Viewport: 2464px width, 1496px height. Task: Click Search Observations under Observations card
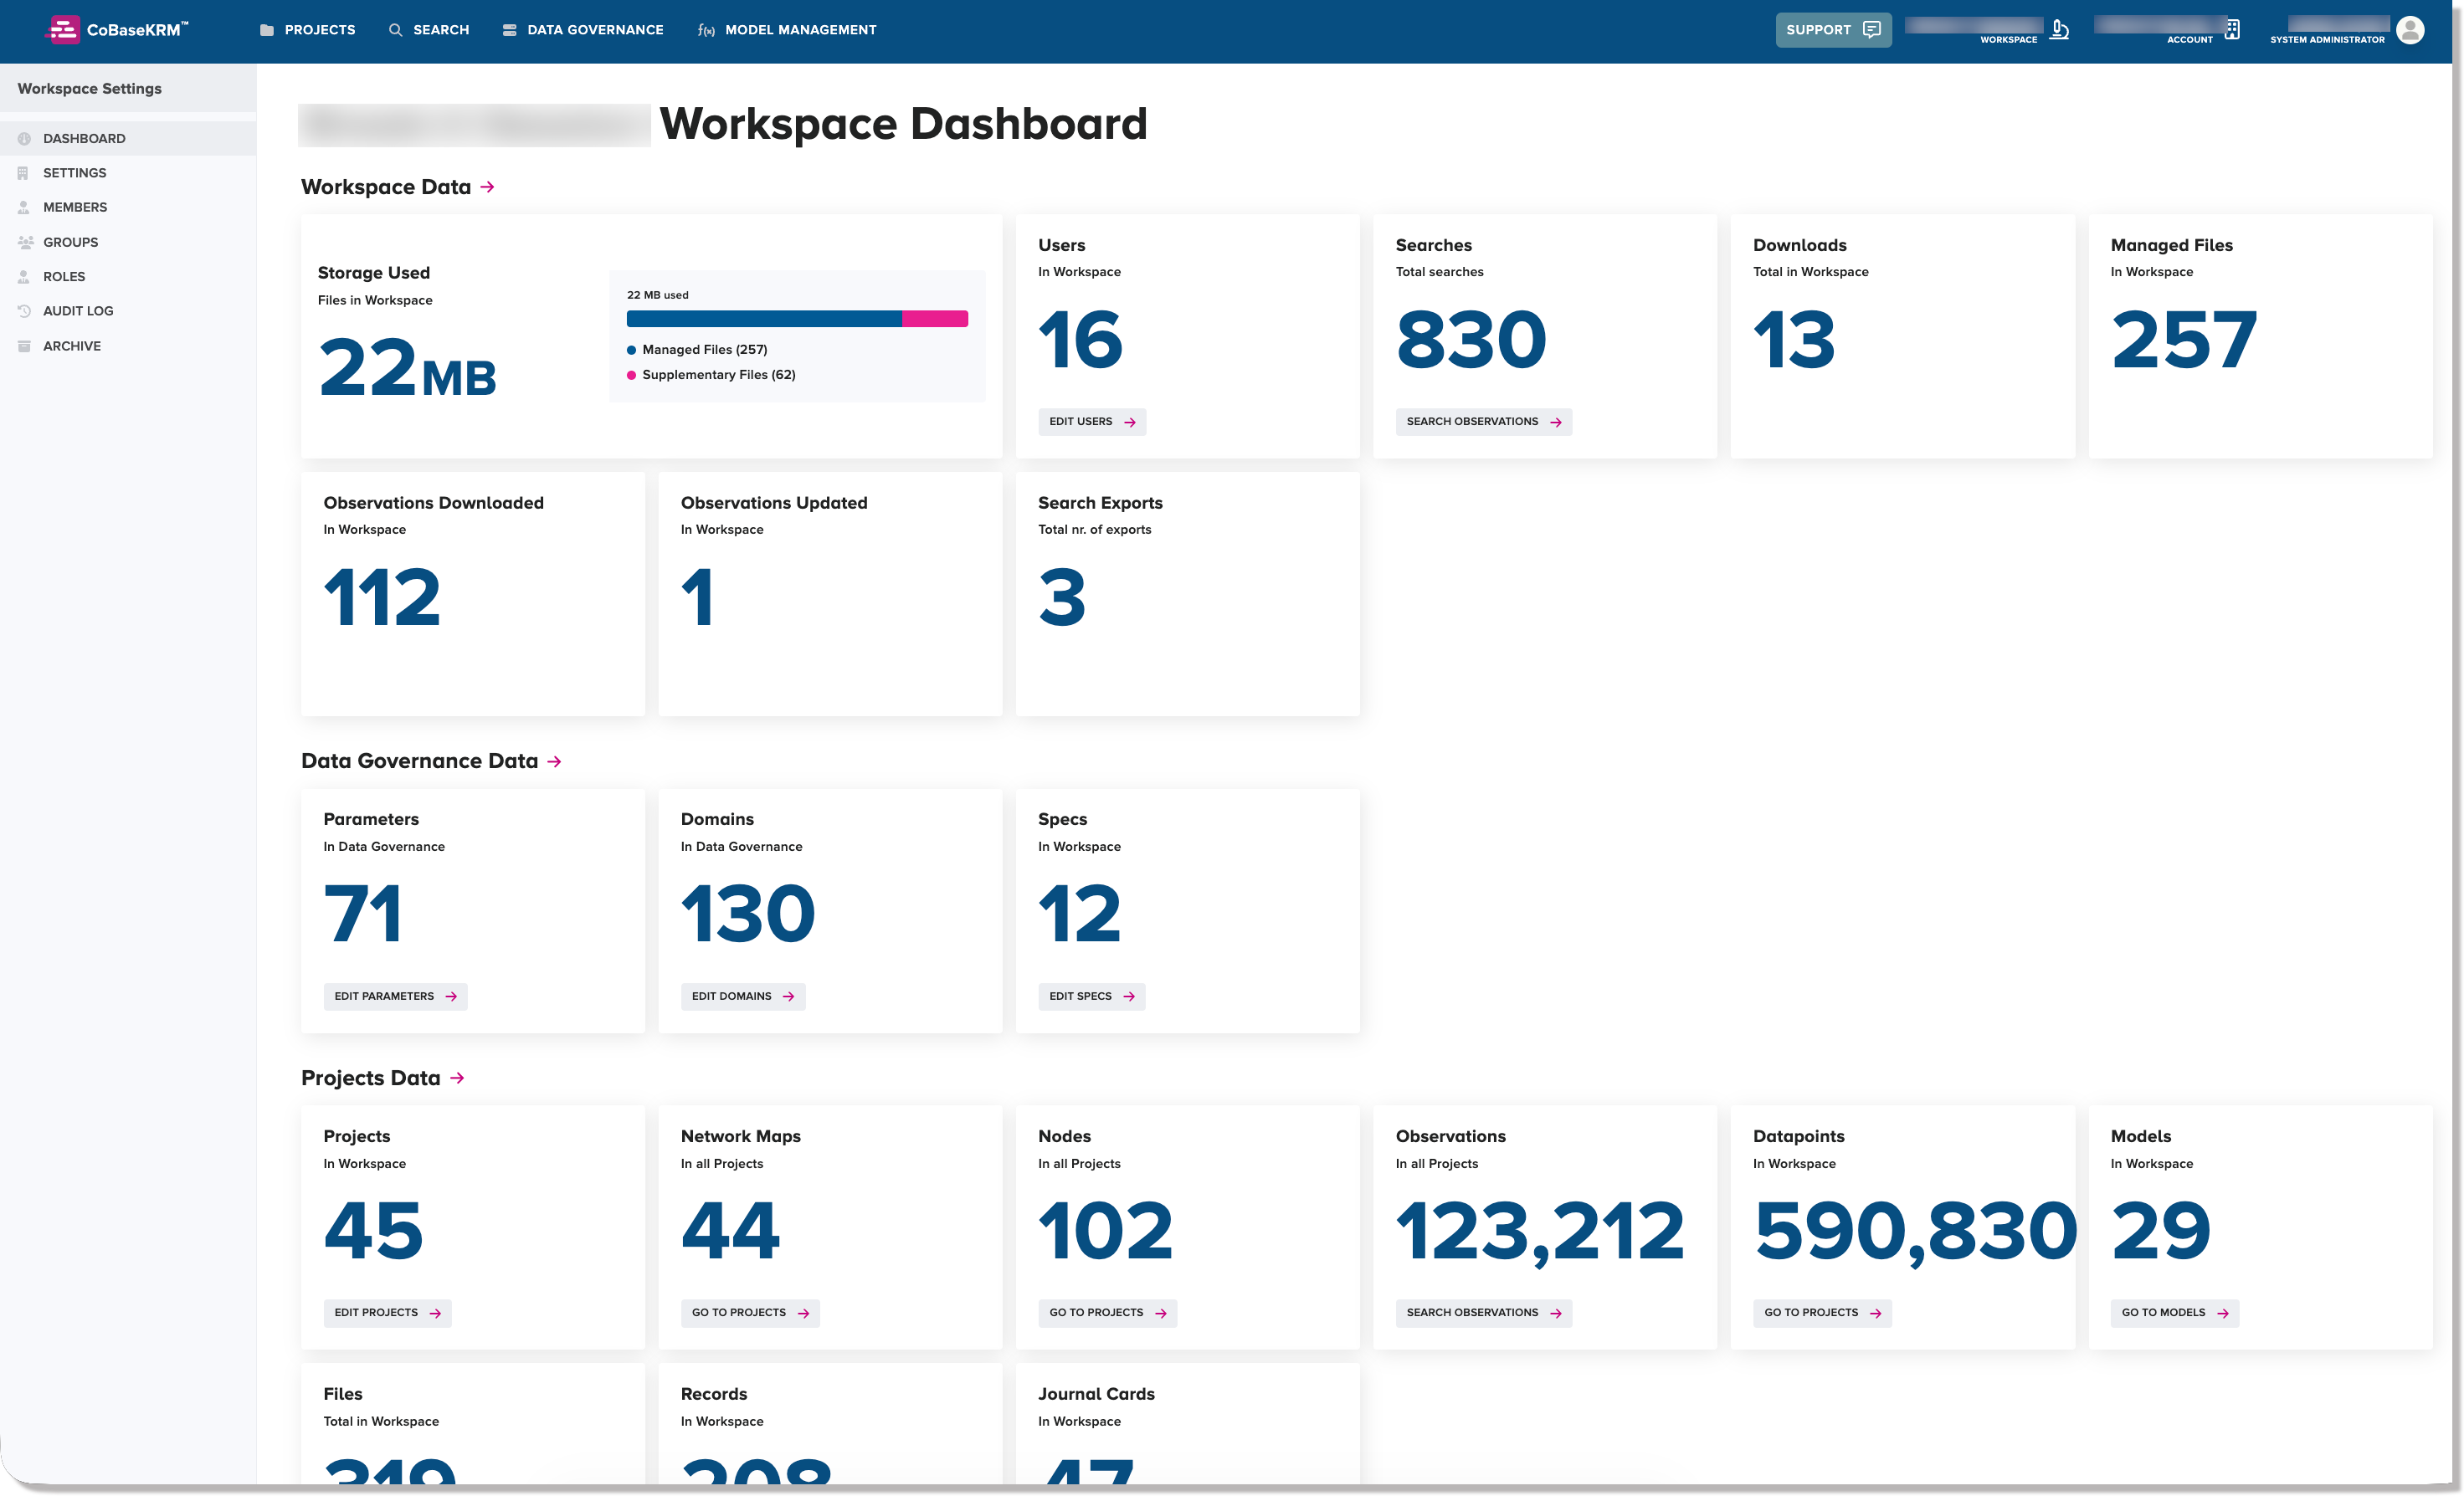1483,1313
